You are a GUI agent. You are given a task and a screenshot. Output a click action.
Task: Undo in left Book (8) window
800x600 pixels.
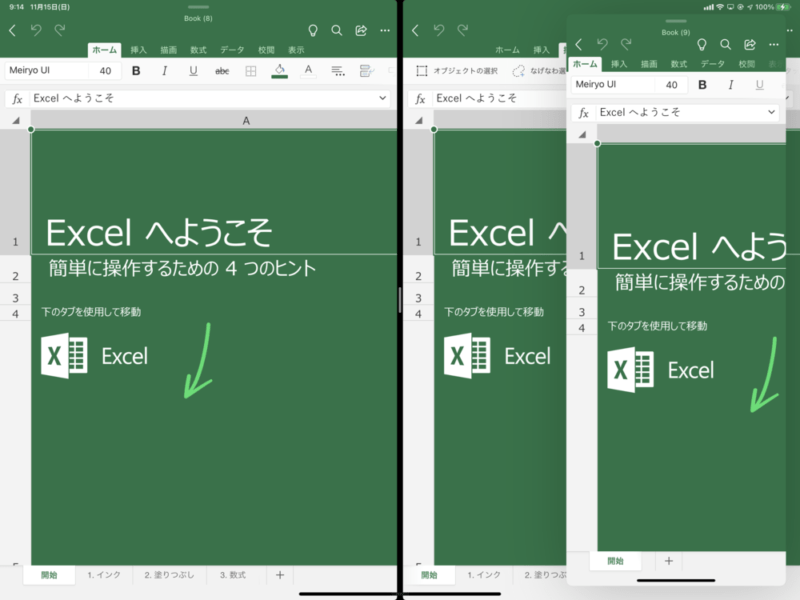click(x=36, y=30)
